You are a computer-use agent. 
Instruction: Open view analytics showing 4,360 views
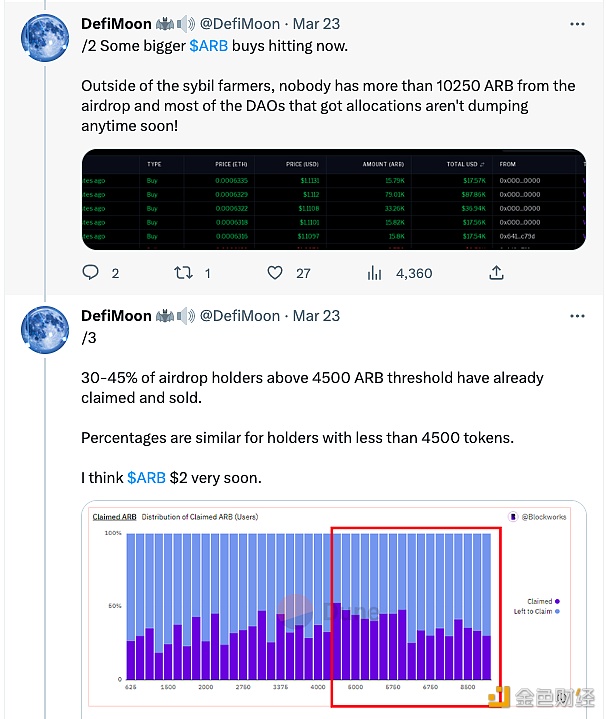(x=376, y=272)
